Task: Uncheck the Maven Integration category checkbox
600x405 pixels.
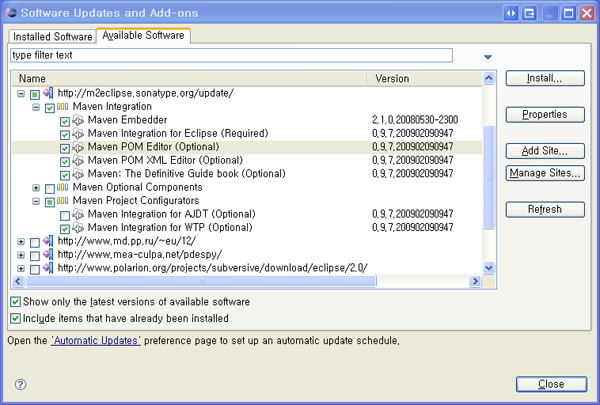Action: (x=50, y=108)
